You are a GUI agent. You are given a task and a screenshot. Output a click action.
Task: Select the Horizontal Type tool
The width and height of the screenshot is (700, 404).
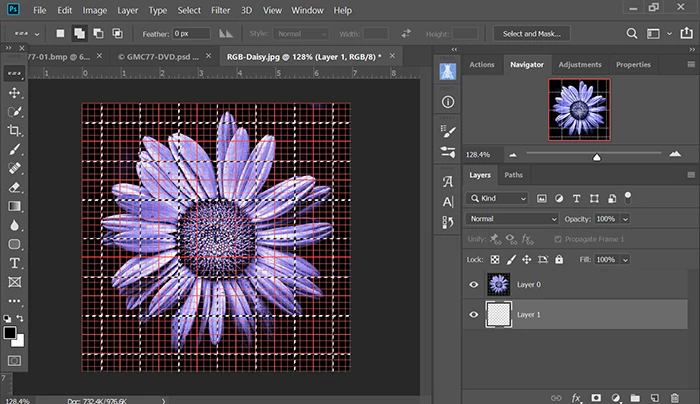pos(15,262)
